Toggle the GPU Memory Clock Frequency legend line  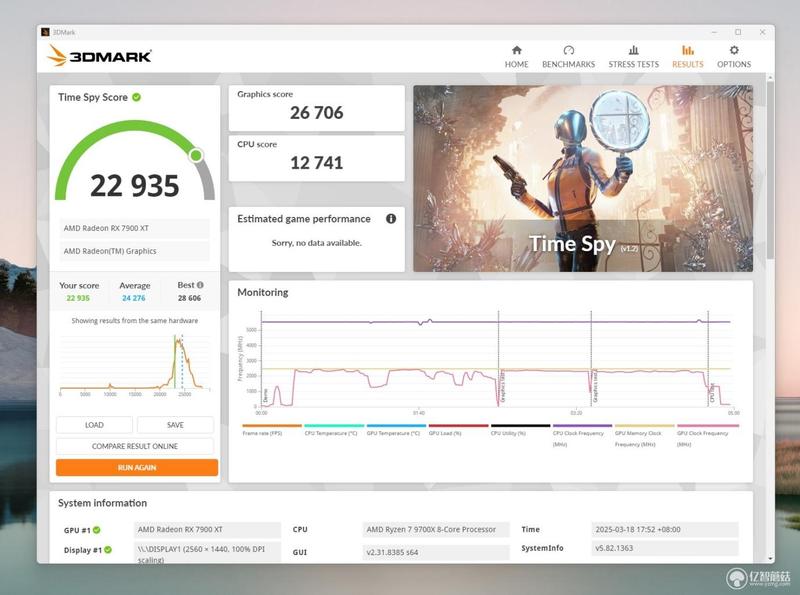(x=644, y=435)
